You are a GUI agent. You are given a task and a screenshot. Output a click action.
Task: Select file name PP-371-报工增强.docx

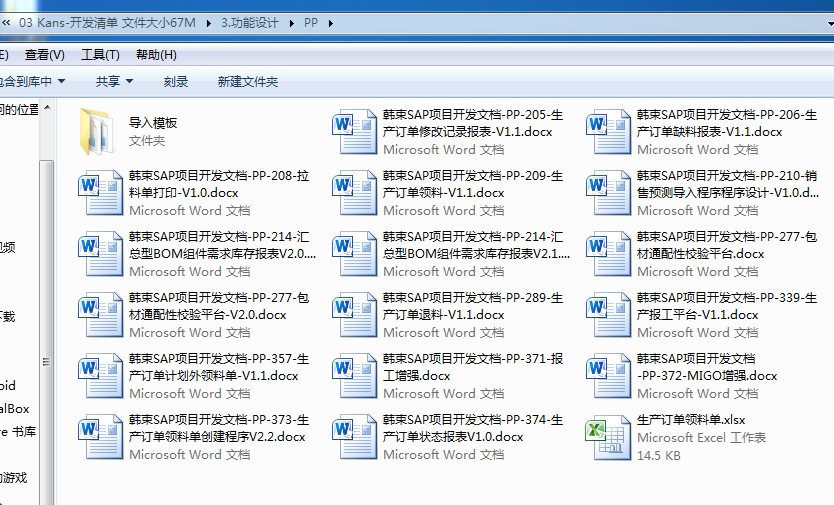(473, 367)
